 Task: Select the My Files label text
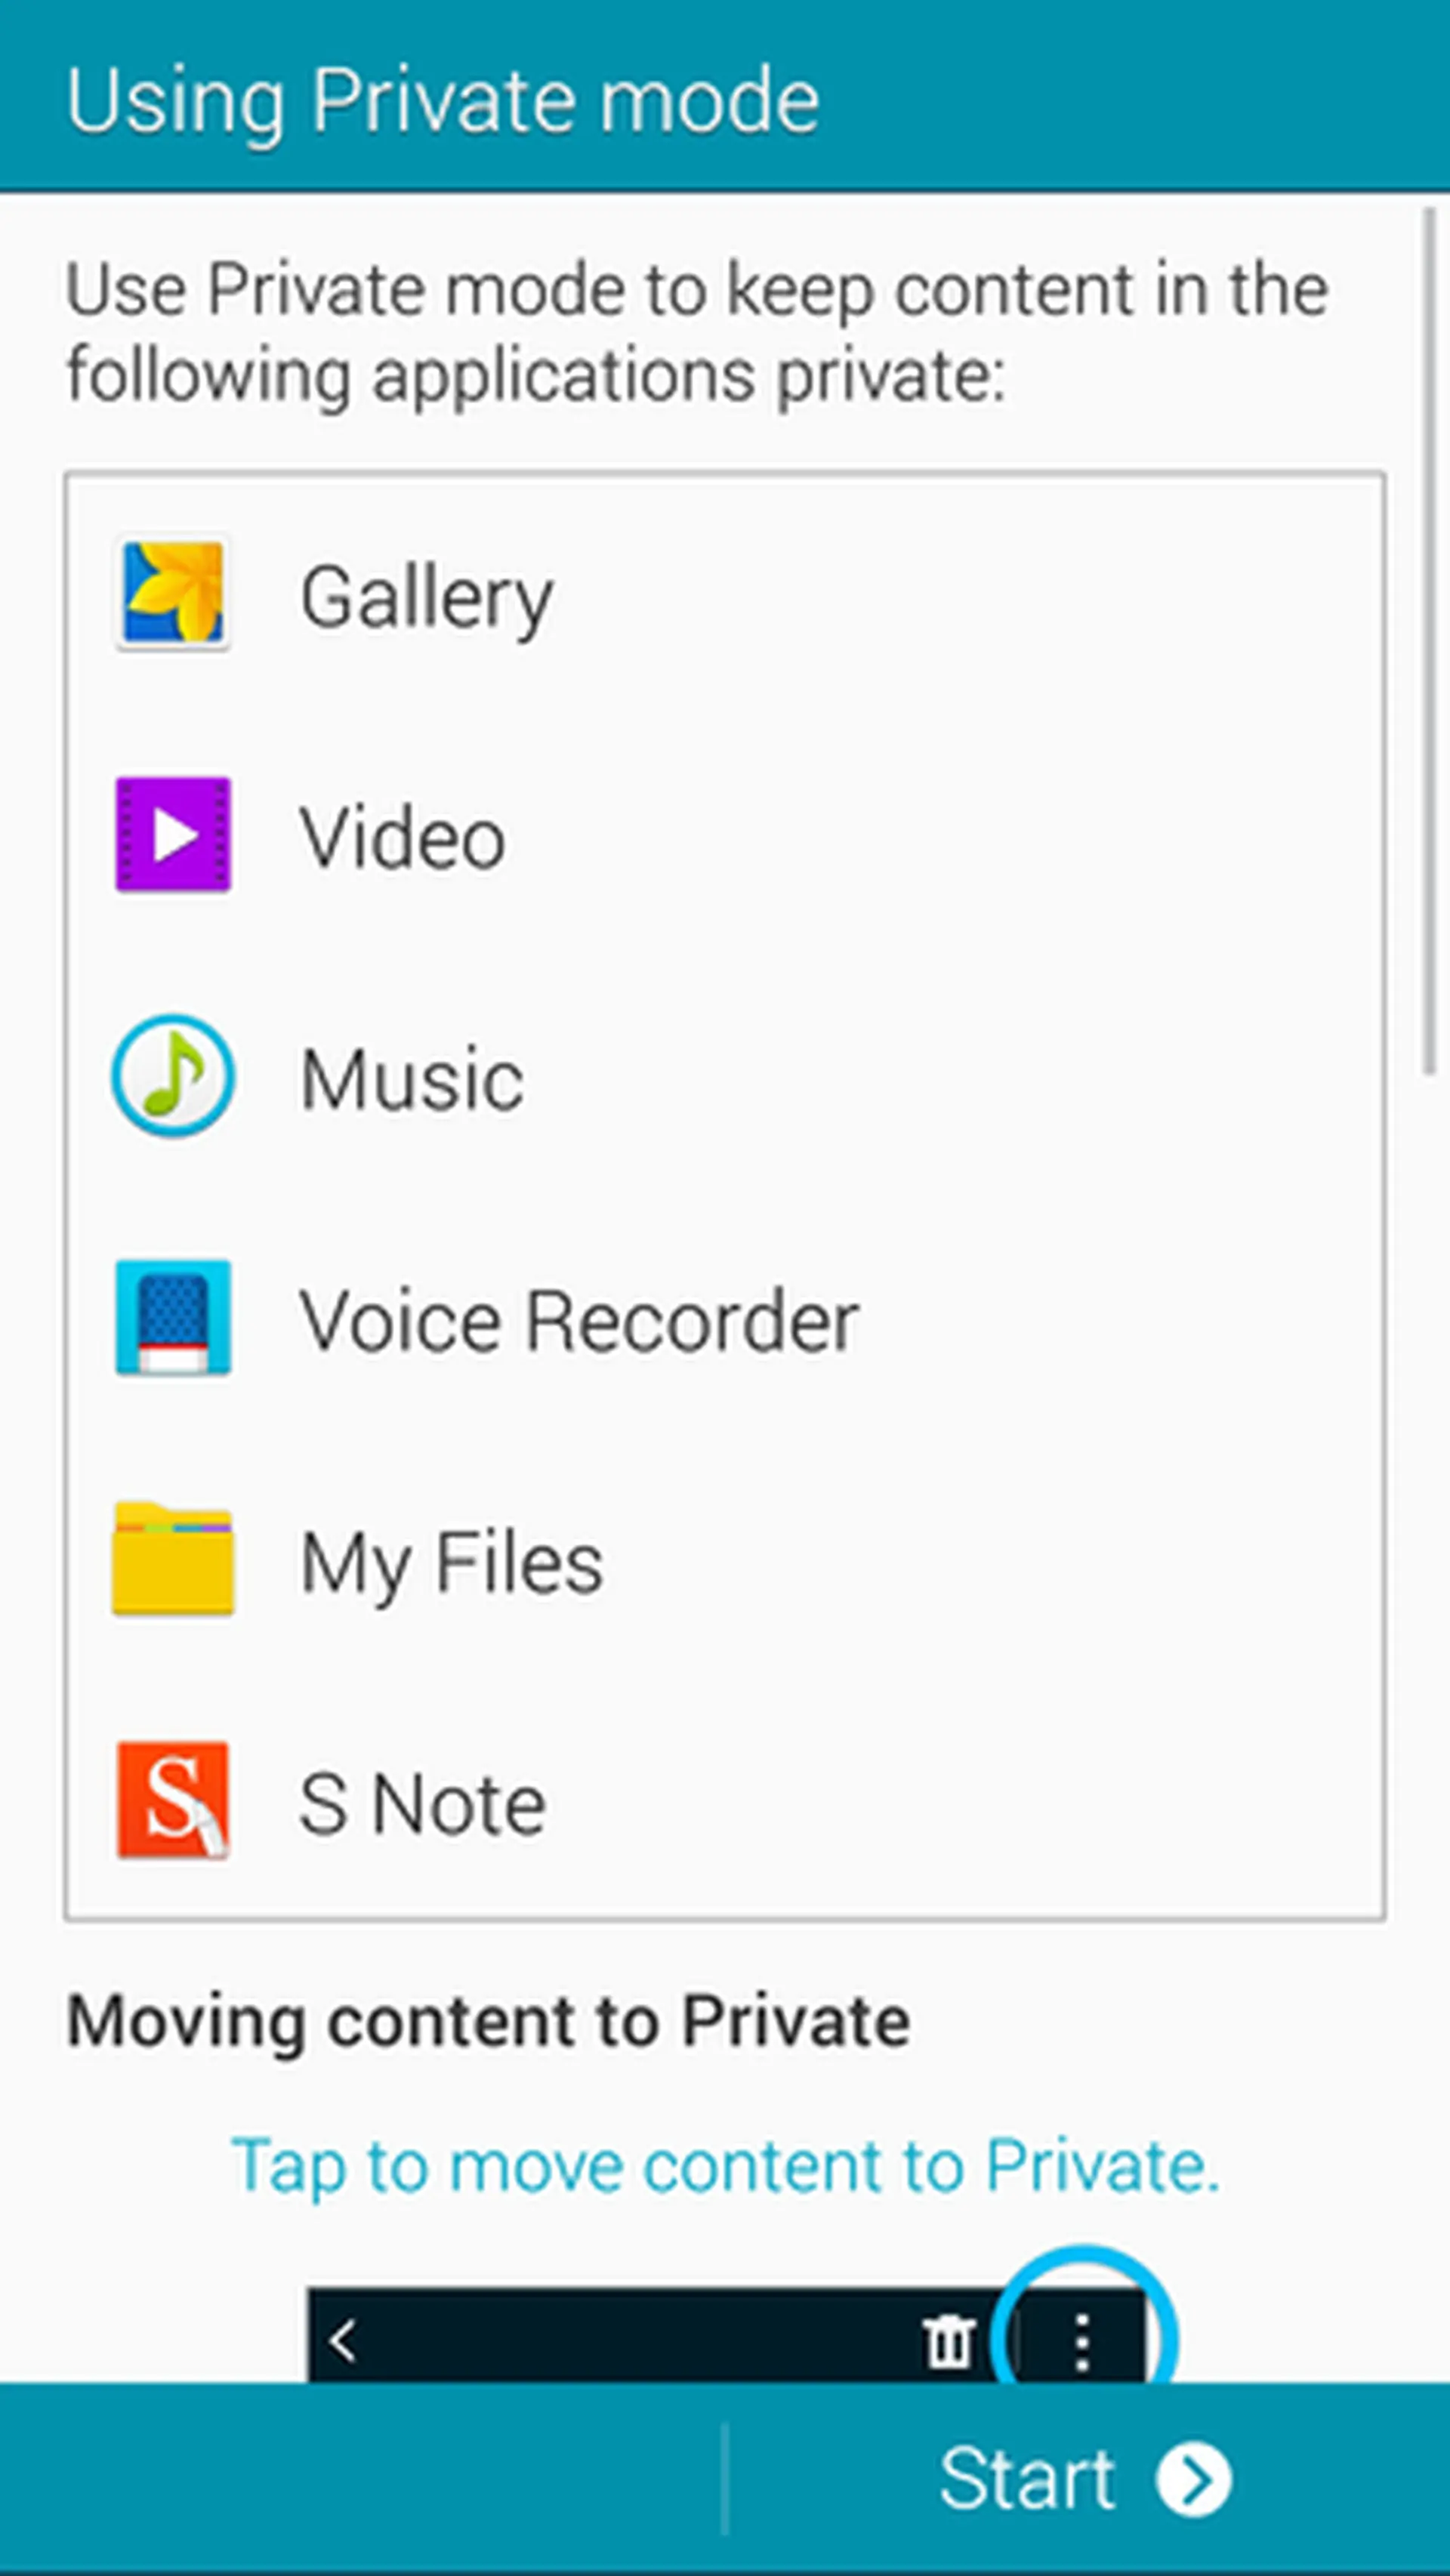pyautogui.click(x=452, y=1565)
